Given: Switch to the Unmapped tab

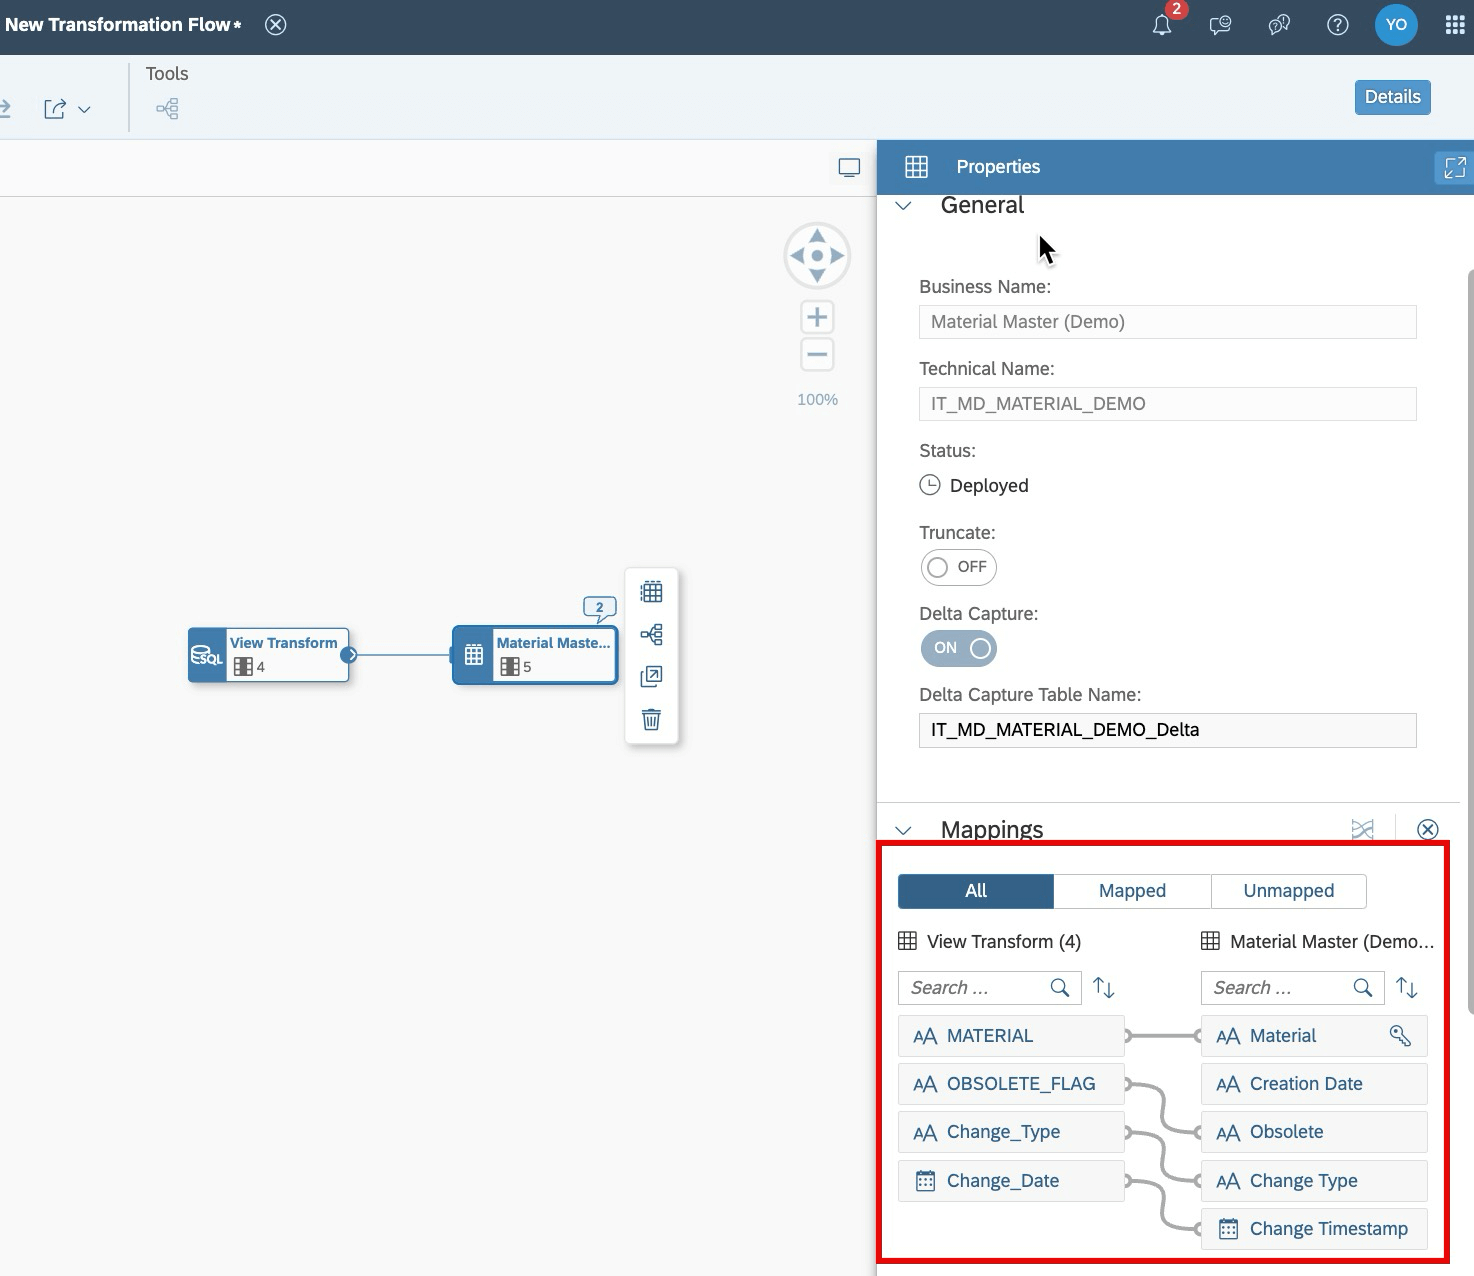Looking at the screenshot, I should coord(1288,891).
